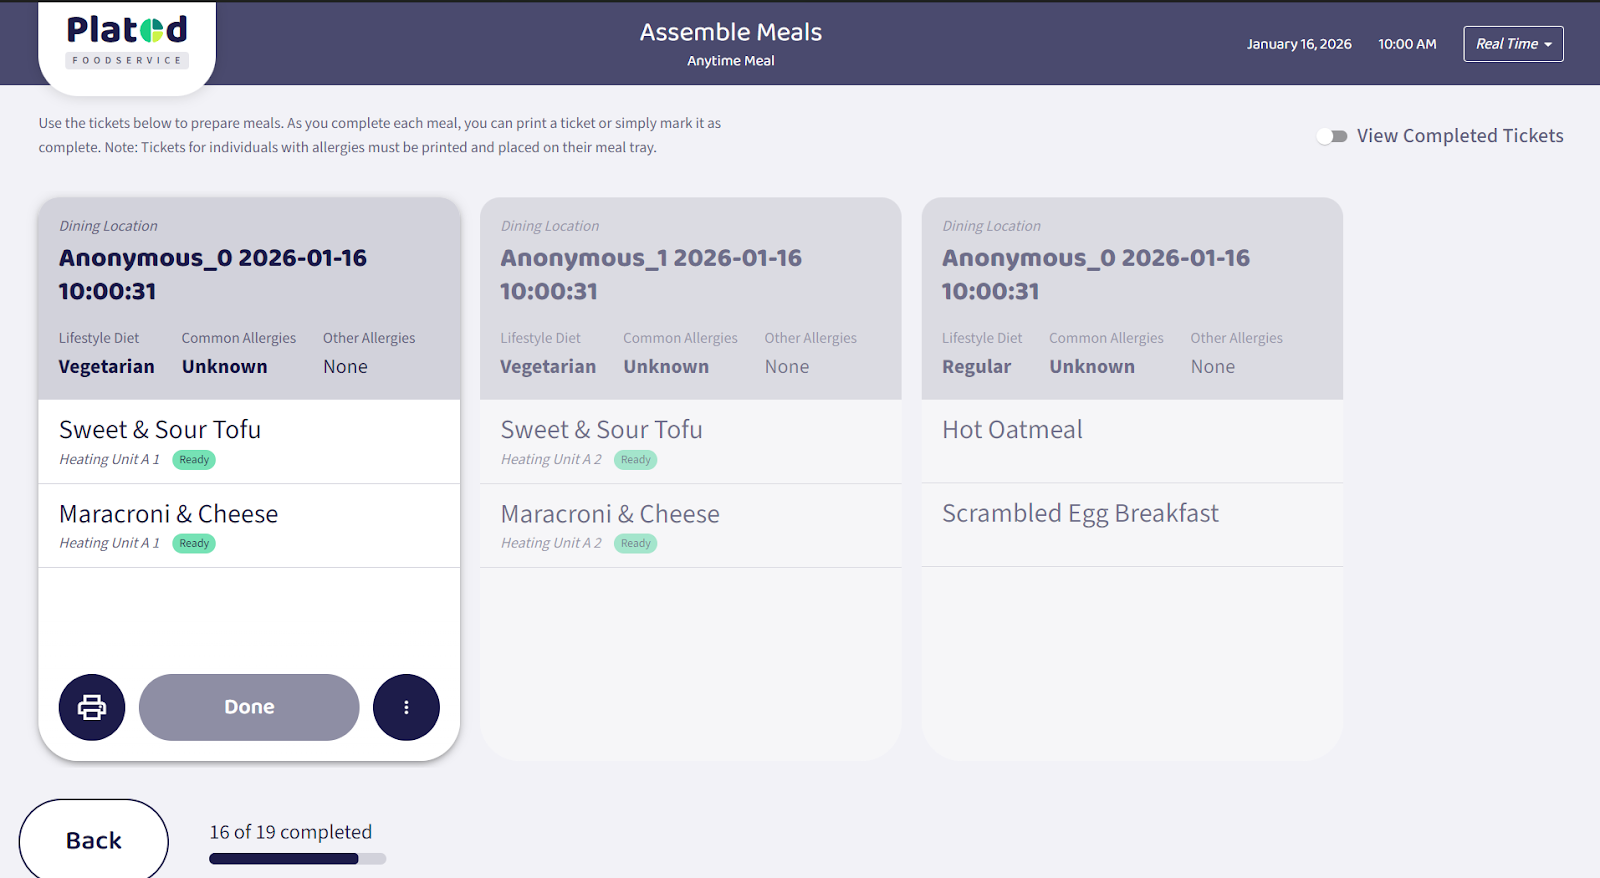Viewport: 1600px width, 878px height.
Task: Click Sweet & Sour Tofu in first ticket
Action: tap(160, 430)
